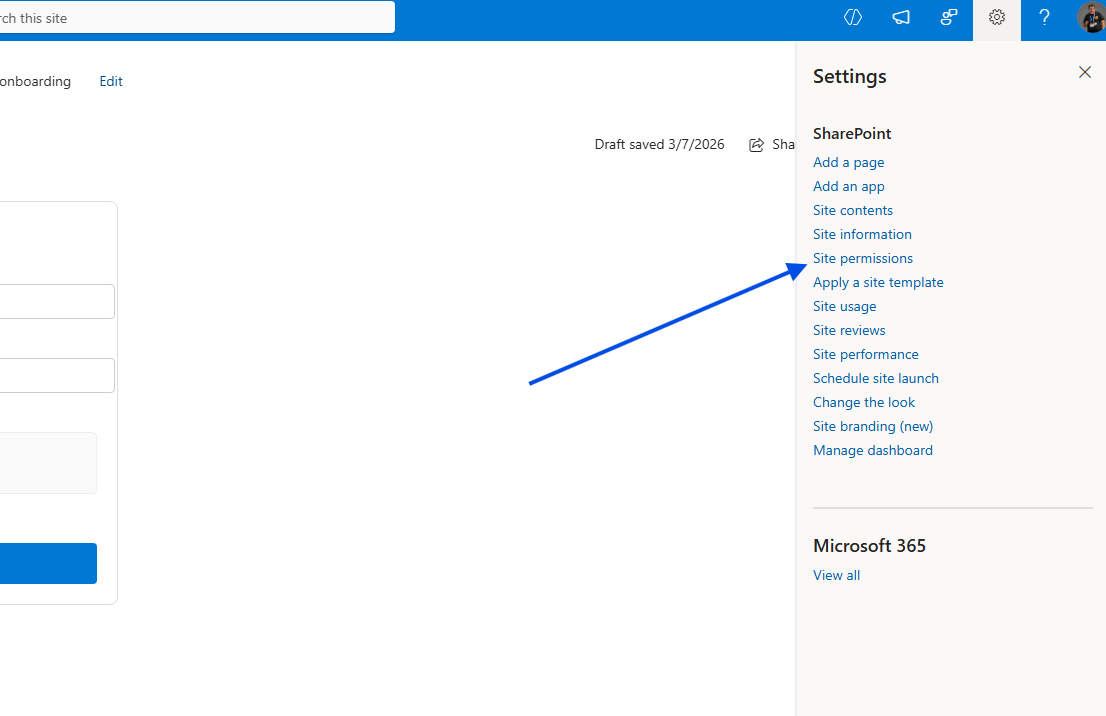Open the megaphone announcements icon

[x=901, y=17]
